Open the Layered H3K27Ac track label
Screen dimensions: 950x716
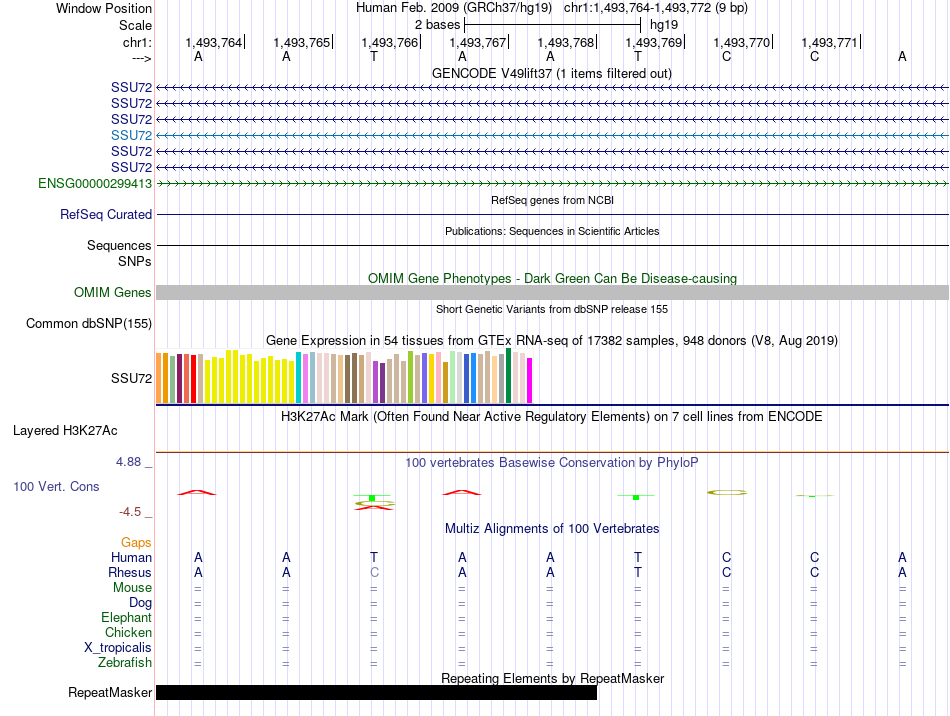pyautogui.click(x=65, y=432)
